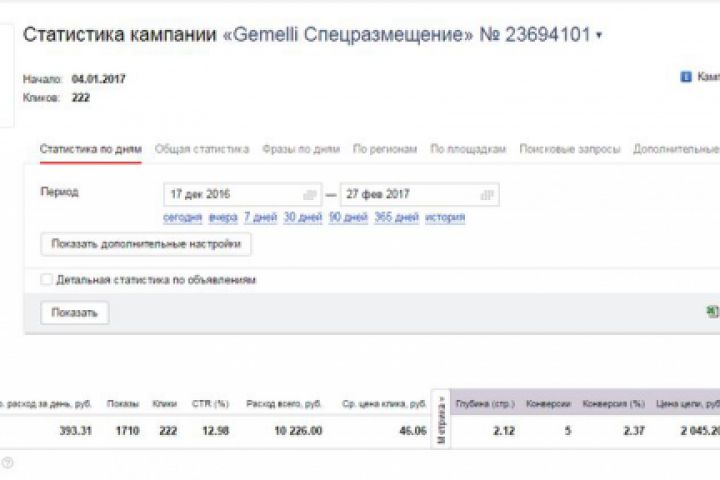
Task: Click value '393.31' in totals row
Action: (x=75, y=431)
